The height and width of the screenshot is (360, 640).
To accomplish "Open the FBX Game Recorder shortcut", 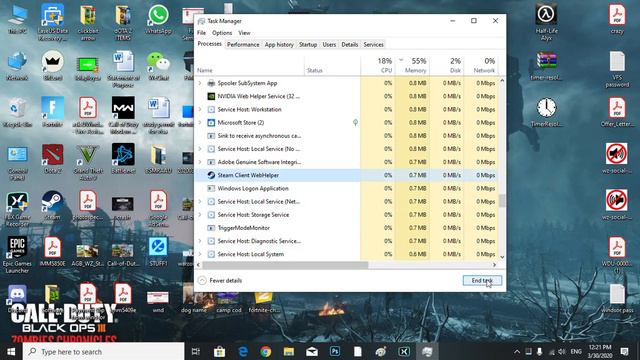I will 17,209.
